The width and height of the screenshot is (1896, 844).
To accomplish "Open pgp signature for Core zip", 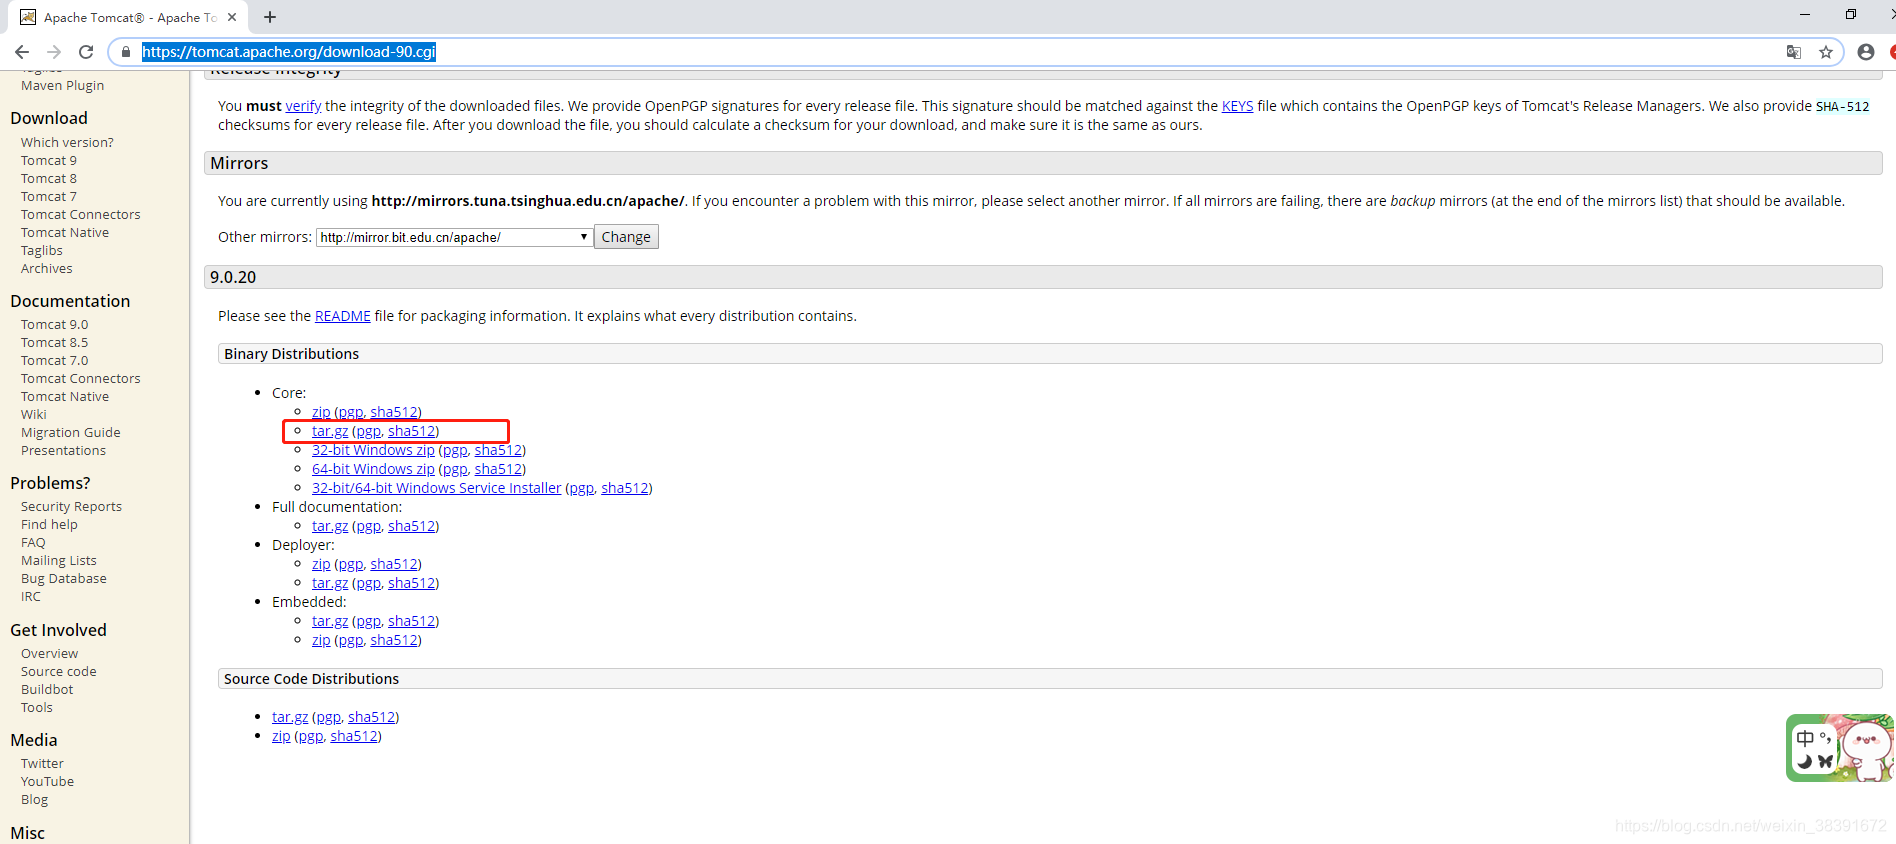I will pyautogui.click(x=350, y=412).
